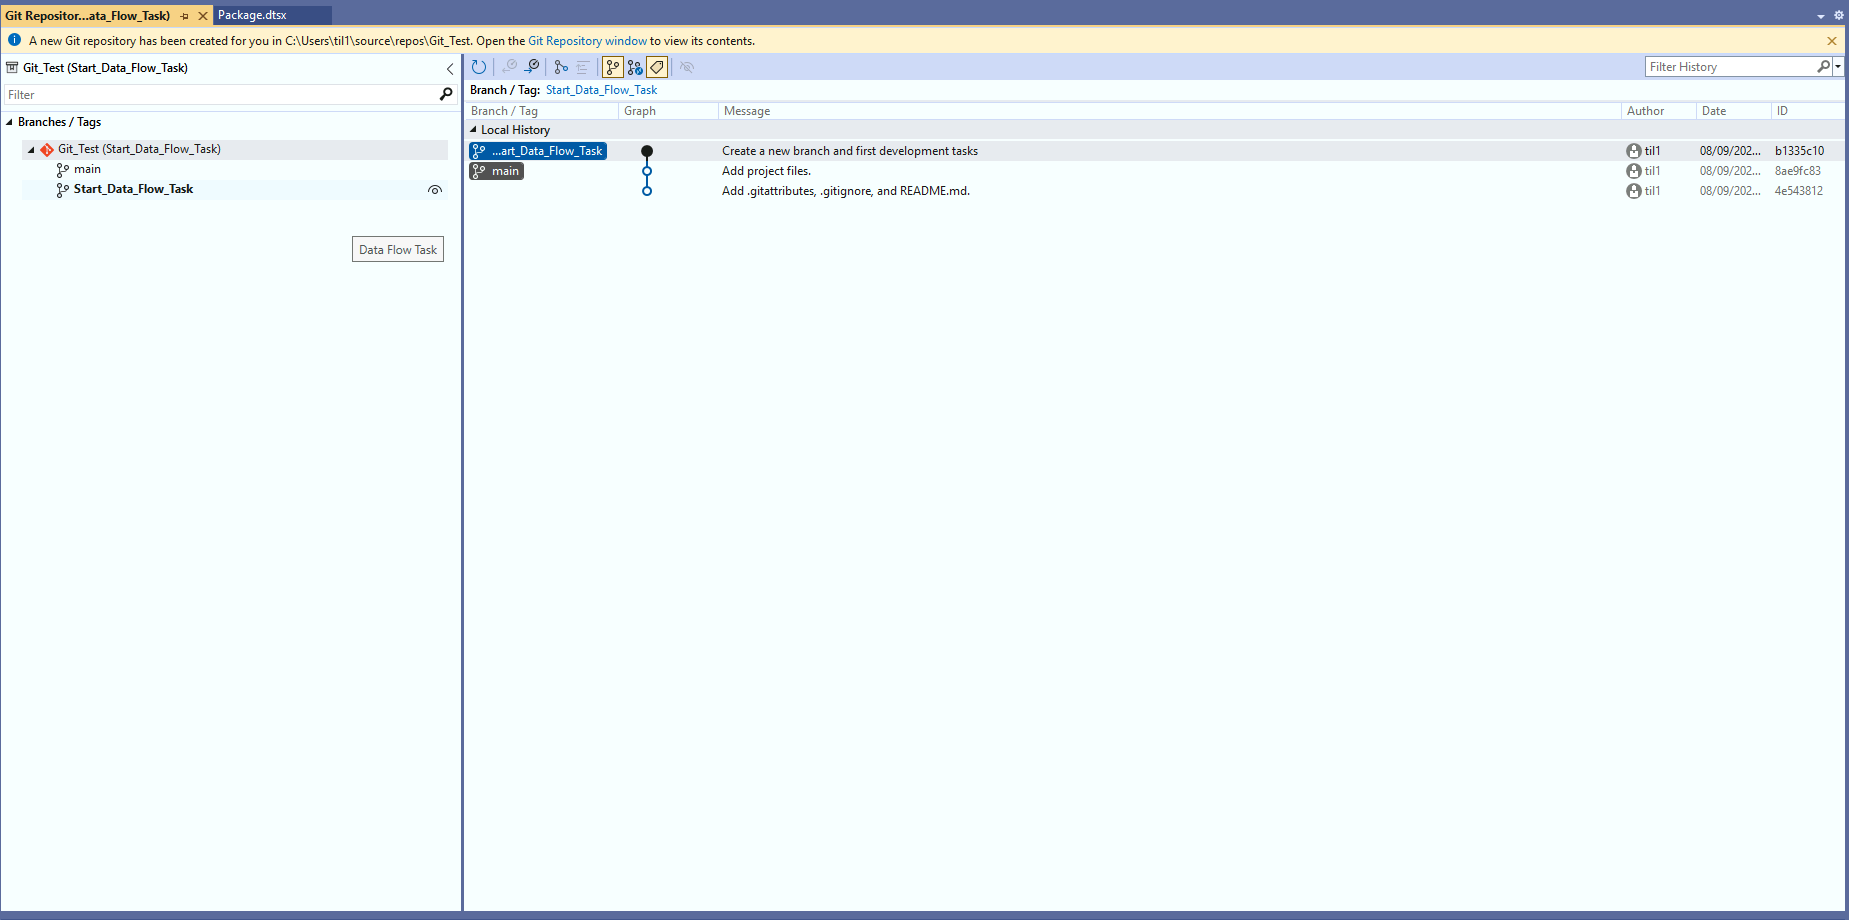Click the branch icon next to main in tree
This screenshot has width=1849, height=920.
pos(63,170)
